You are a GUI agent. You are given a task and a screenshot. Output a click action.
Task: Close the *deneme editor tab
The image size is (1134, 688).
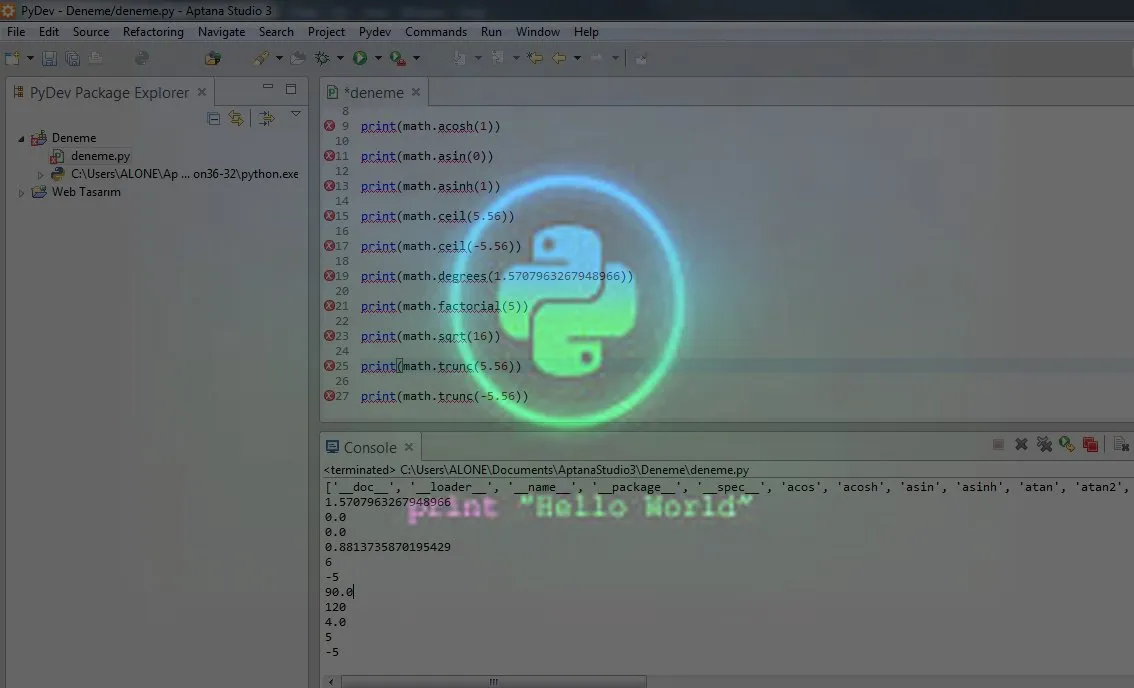[x=416, y=92]
